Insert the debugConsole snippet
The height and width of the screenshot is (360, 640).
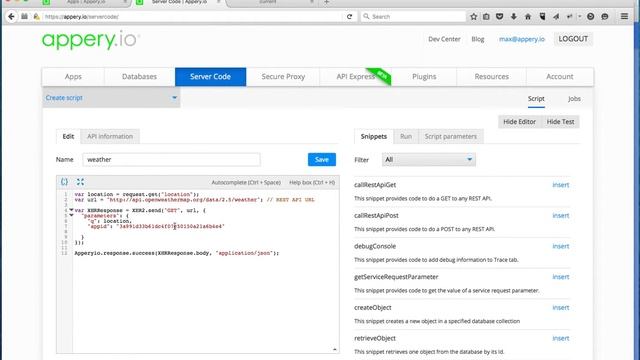[x=560, y=246]
